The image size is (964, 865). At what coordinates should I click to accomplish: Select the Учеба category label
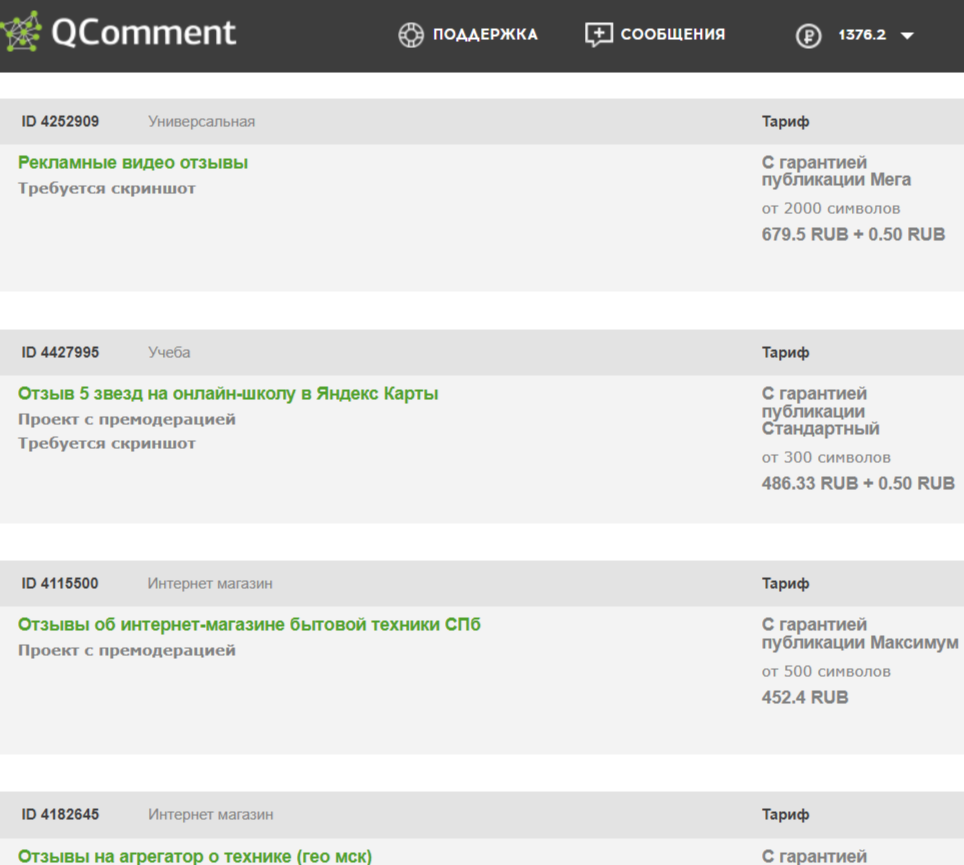(x=169, y=353)
